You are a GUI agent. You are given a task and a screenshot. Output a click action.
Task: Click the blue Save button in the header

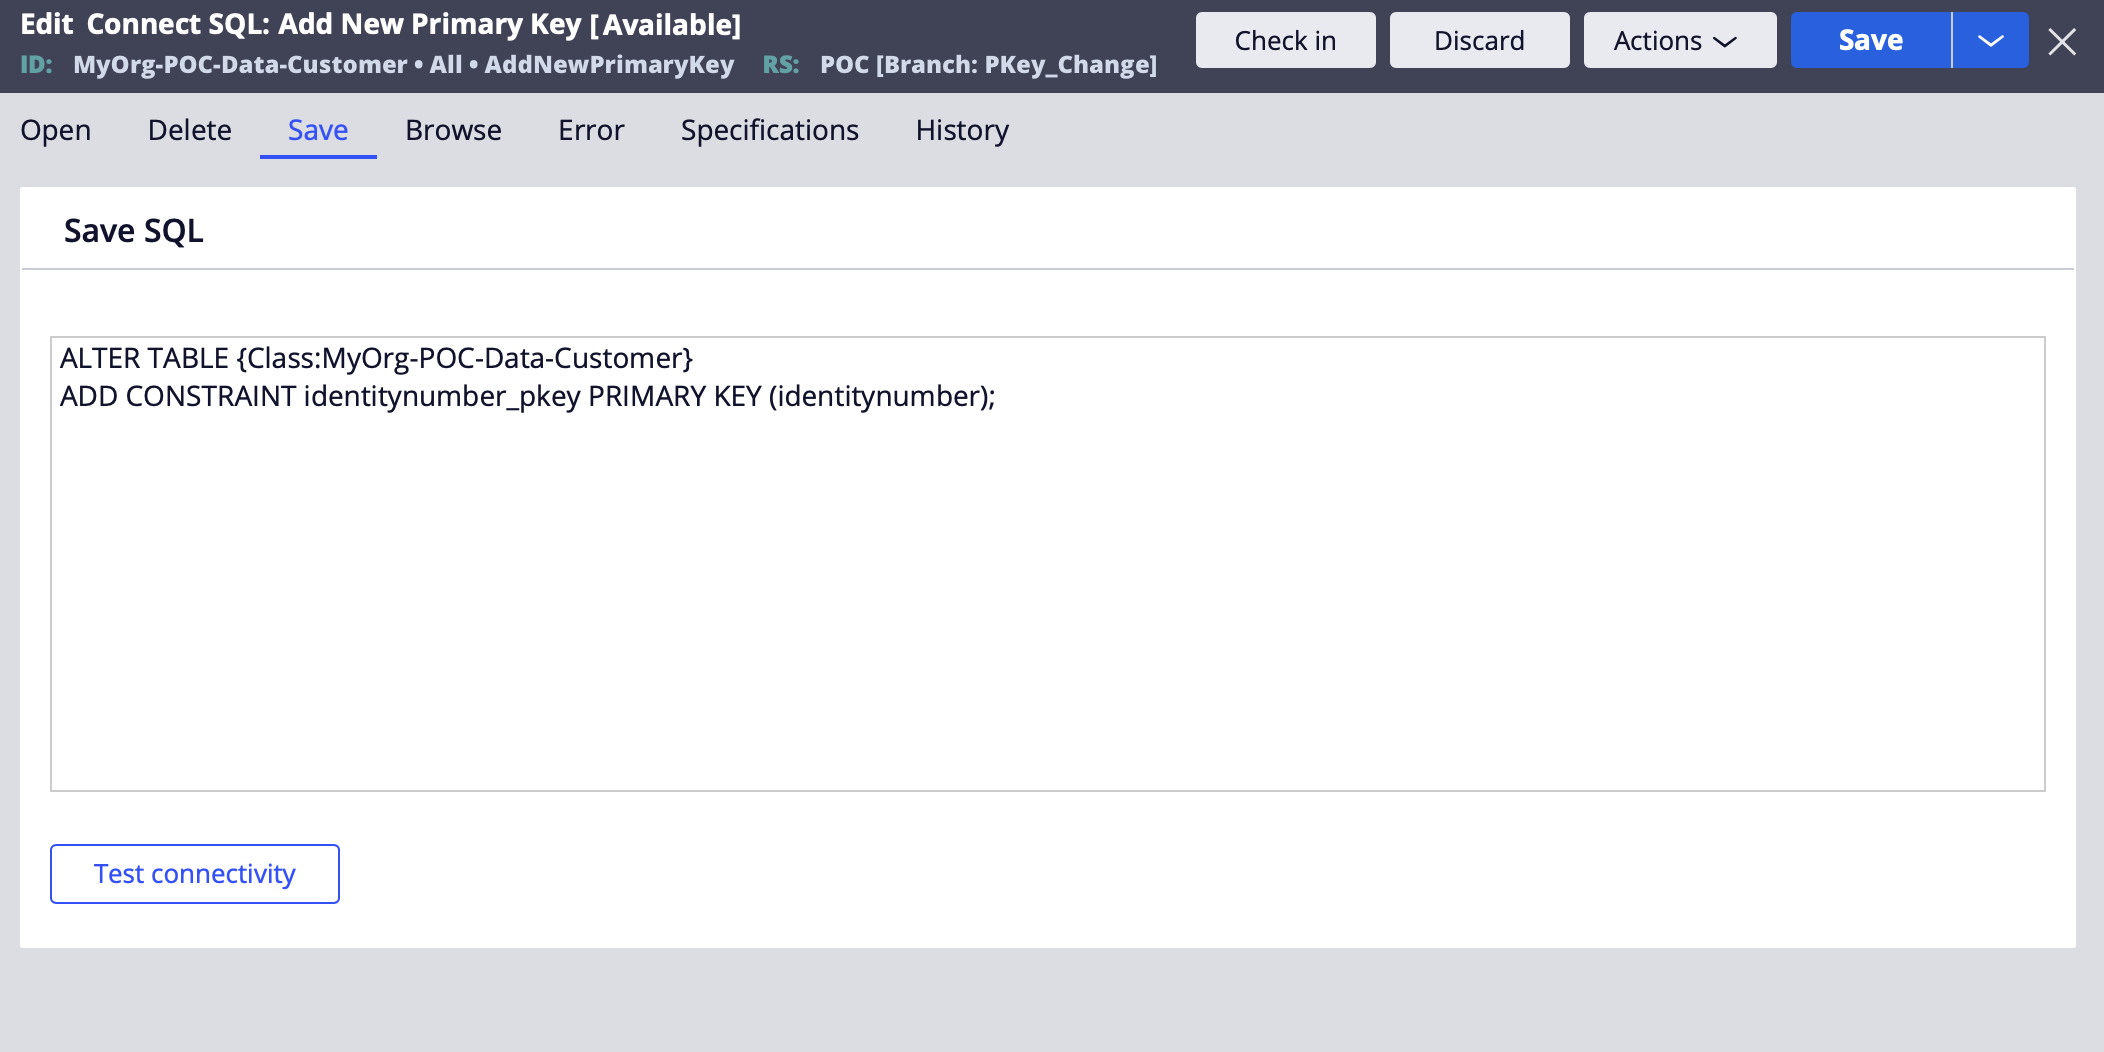[x=1870, y=41]
